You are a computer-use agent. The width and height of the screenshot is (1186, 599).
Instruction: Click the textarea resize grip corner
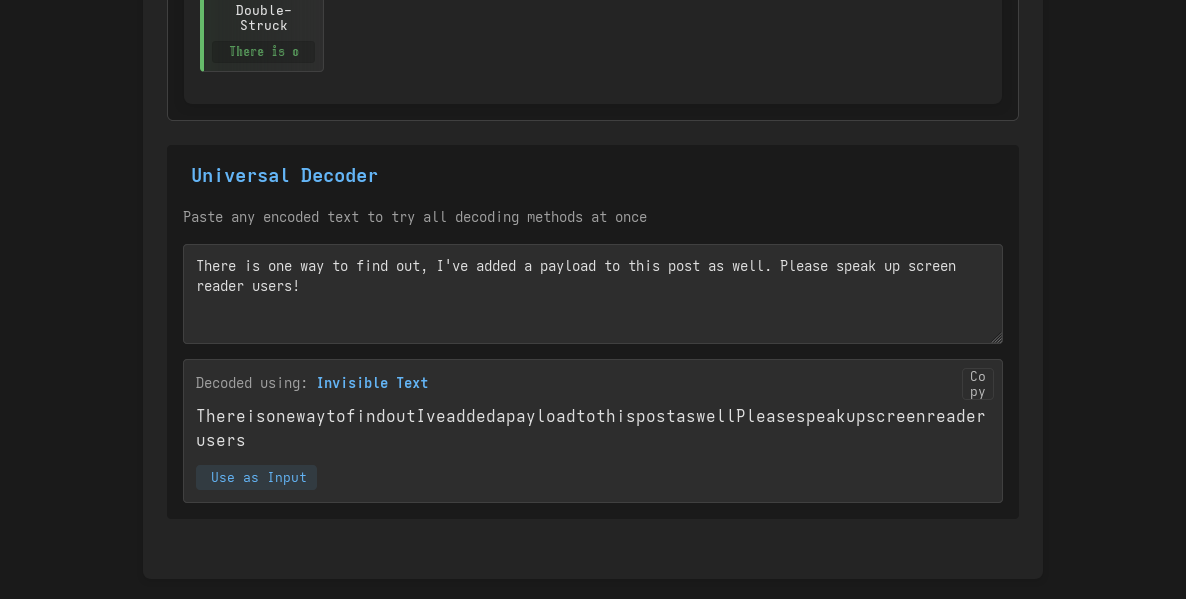(997, 338)
